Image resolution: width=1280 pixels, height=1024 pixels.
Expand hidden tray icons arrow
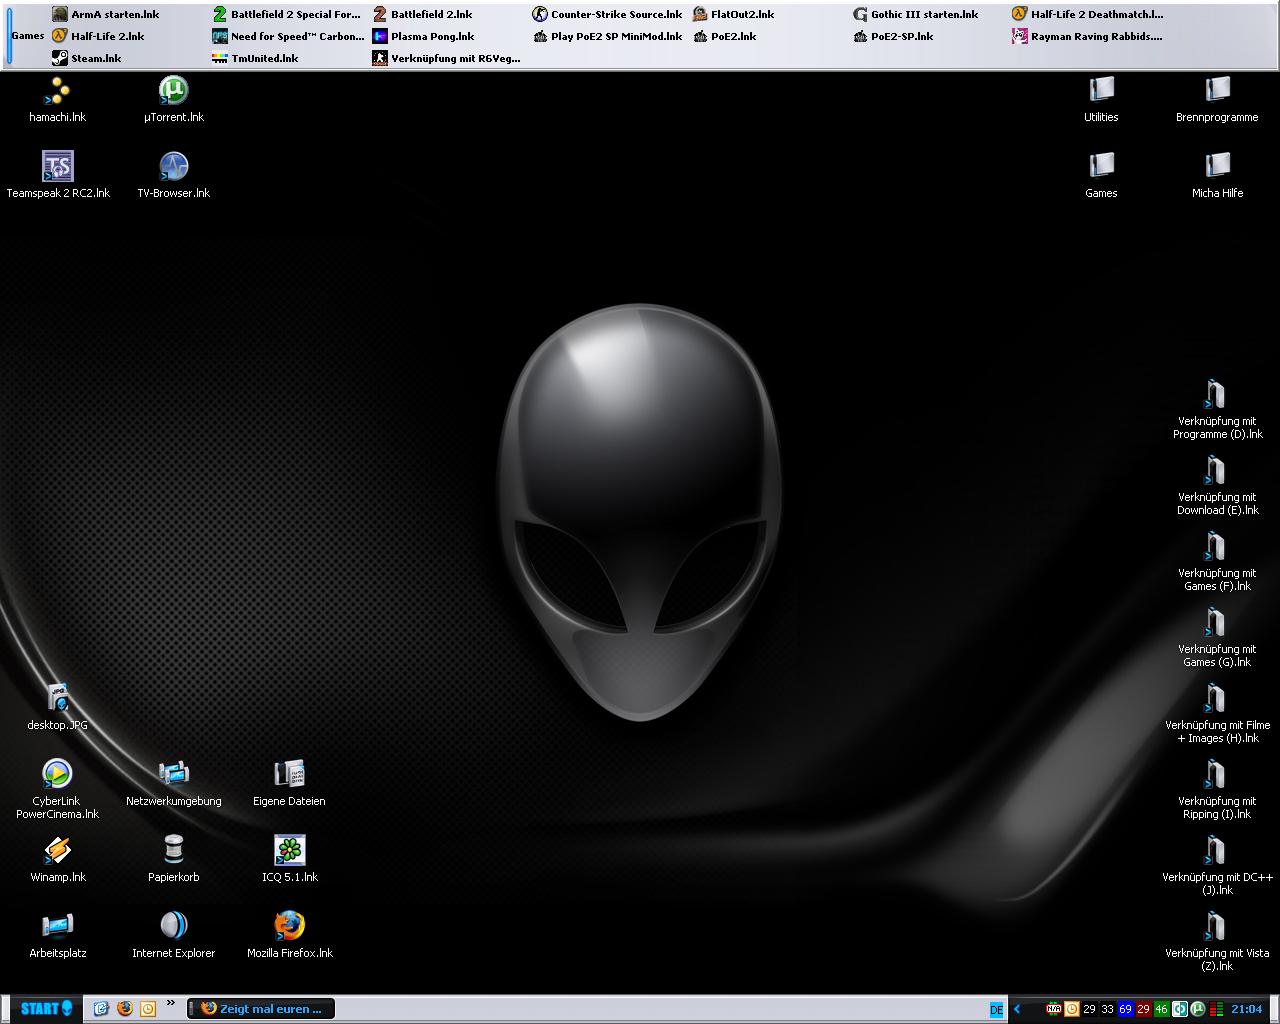coord(1017,1009)
